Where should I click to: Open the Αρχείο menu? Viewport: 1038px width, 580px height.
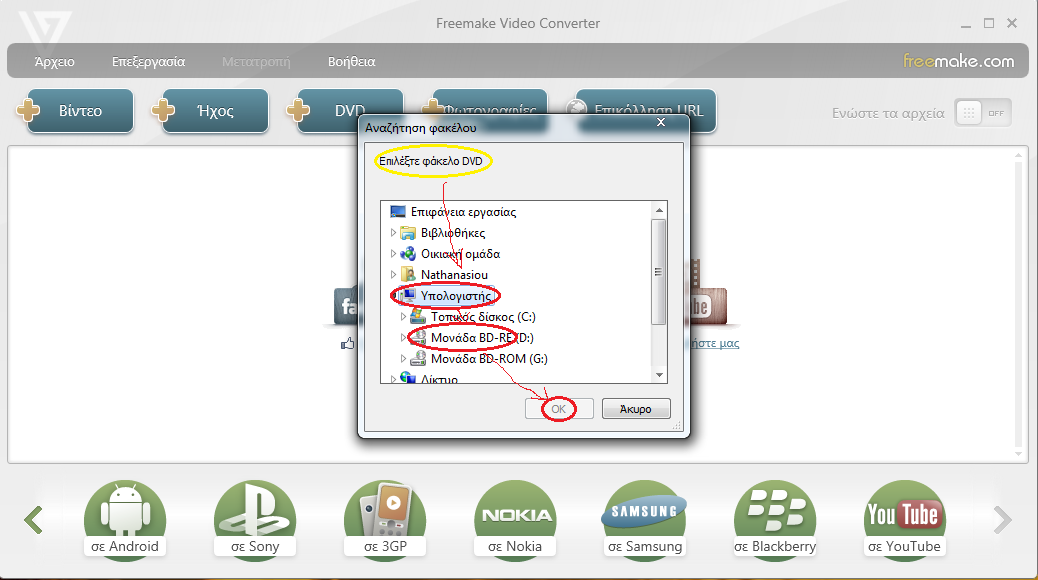click(x=54, y=62)
